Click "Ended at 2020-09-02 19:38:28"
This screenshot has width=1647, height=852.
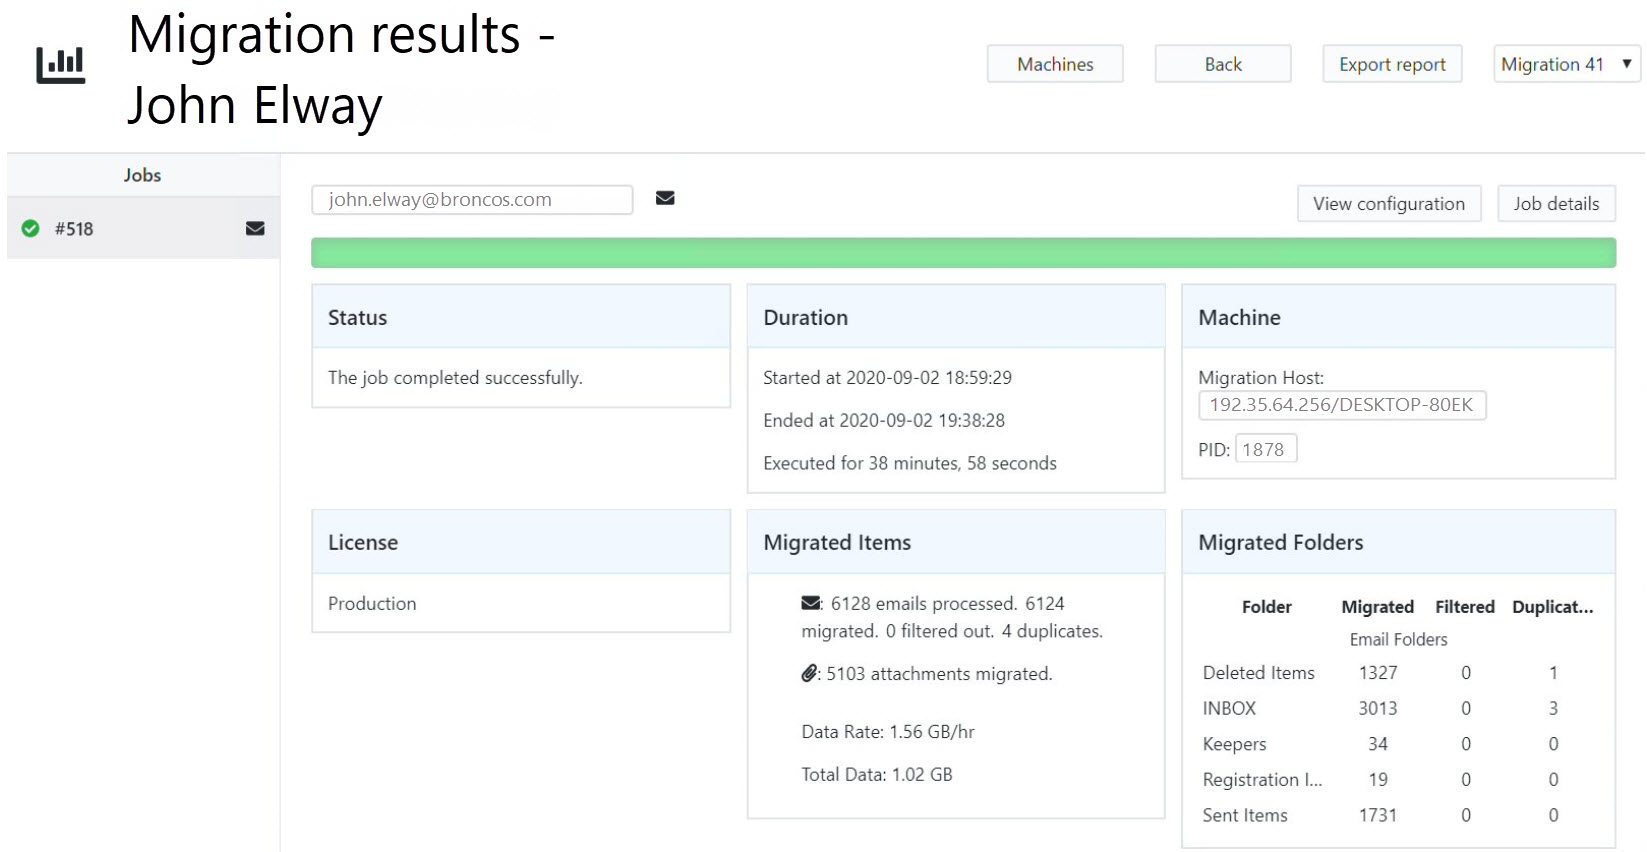coord(884,421)
